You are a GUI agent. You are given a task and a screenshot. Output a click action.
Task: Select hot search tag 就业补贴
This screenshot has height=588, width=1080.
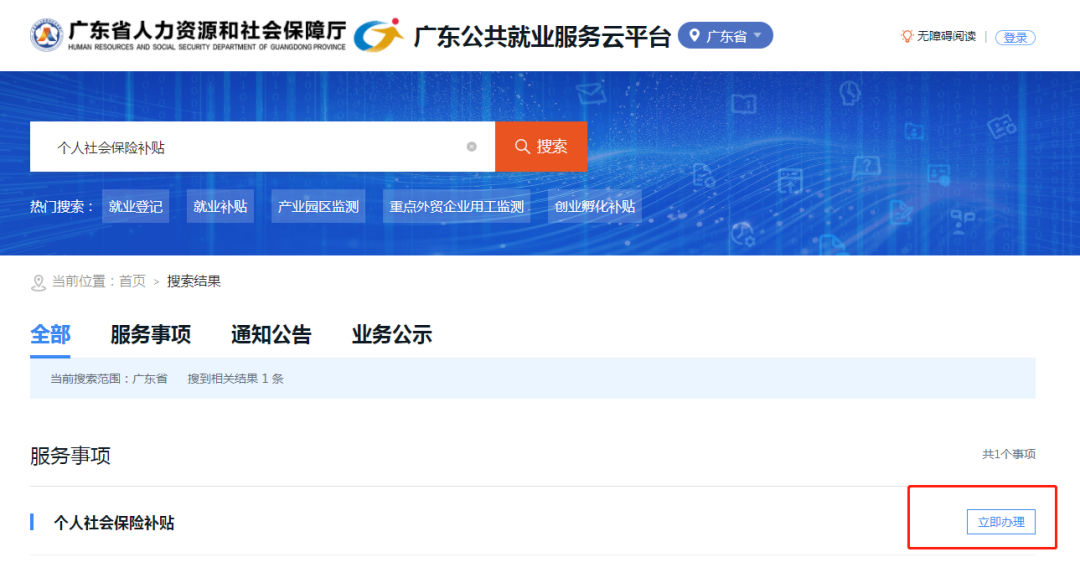(220, 207)
